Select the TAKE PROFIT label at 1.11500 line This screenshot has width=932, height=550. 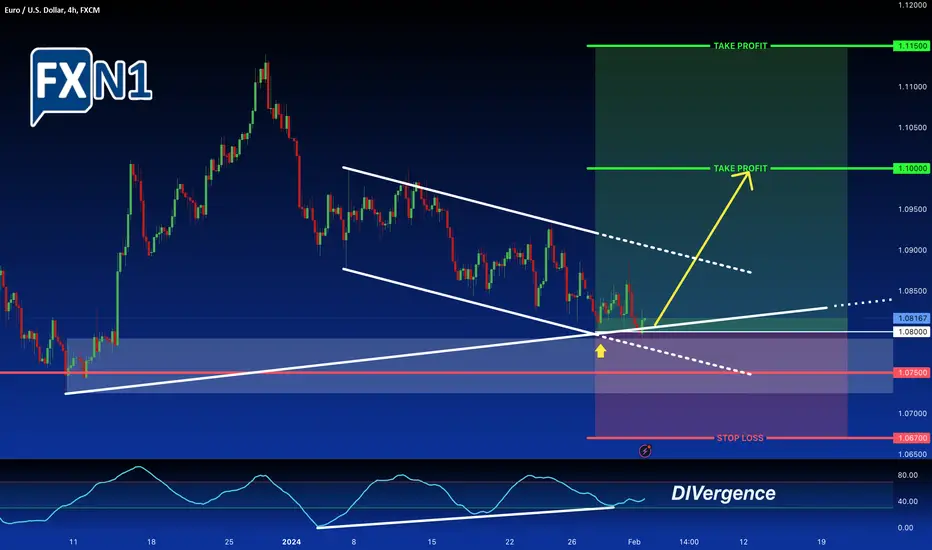pyautogui.click(x=740, y=46)
